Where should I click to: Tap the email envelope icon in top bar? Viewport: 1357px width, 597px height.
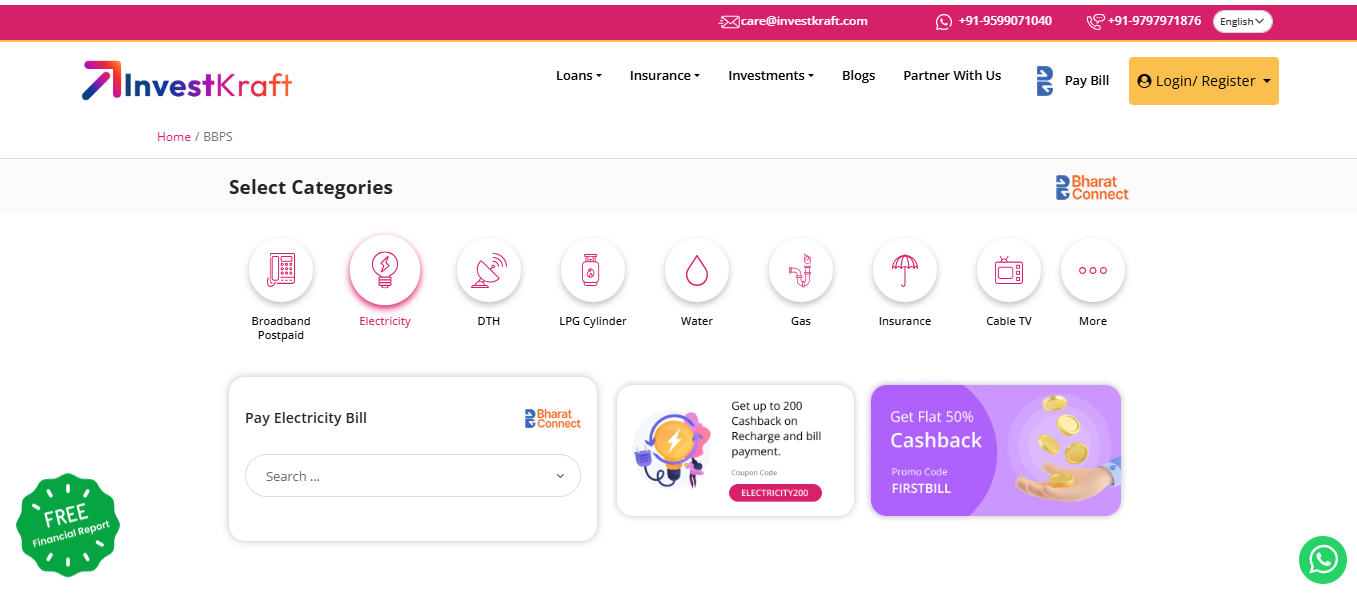pos(729,21)
